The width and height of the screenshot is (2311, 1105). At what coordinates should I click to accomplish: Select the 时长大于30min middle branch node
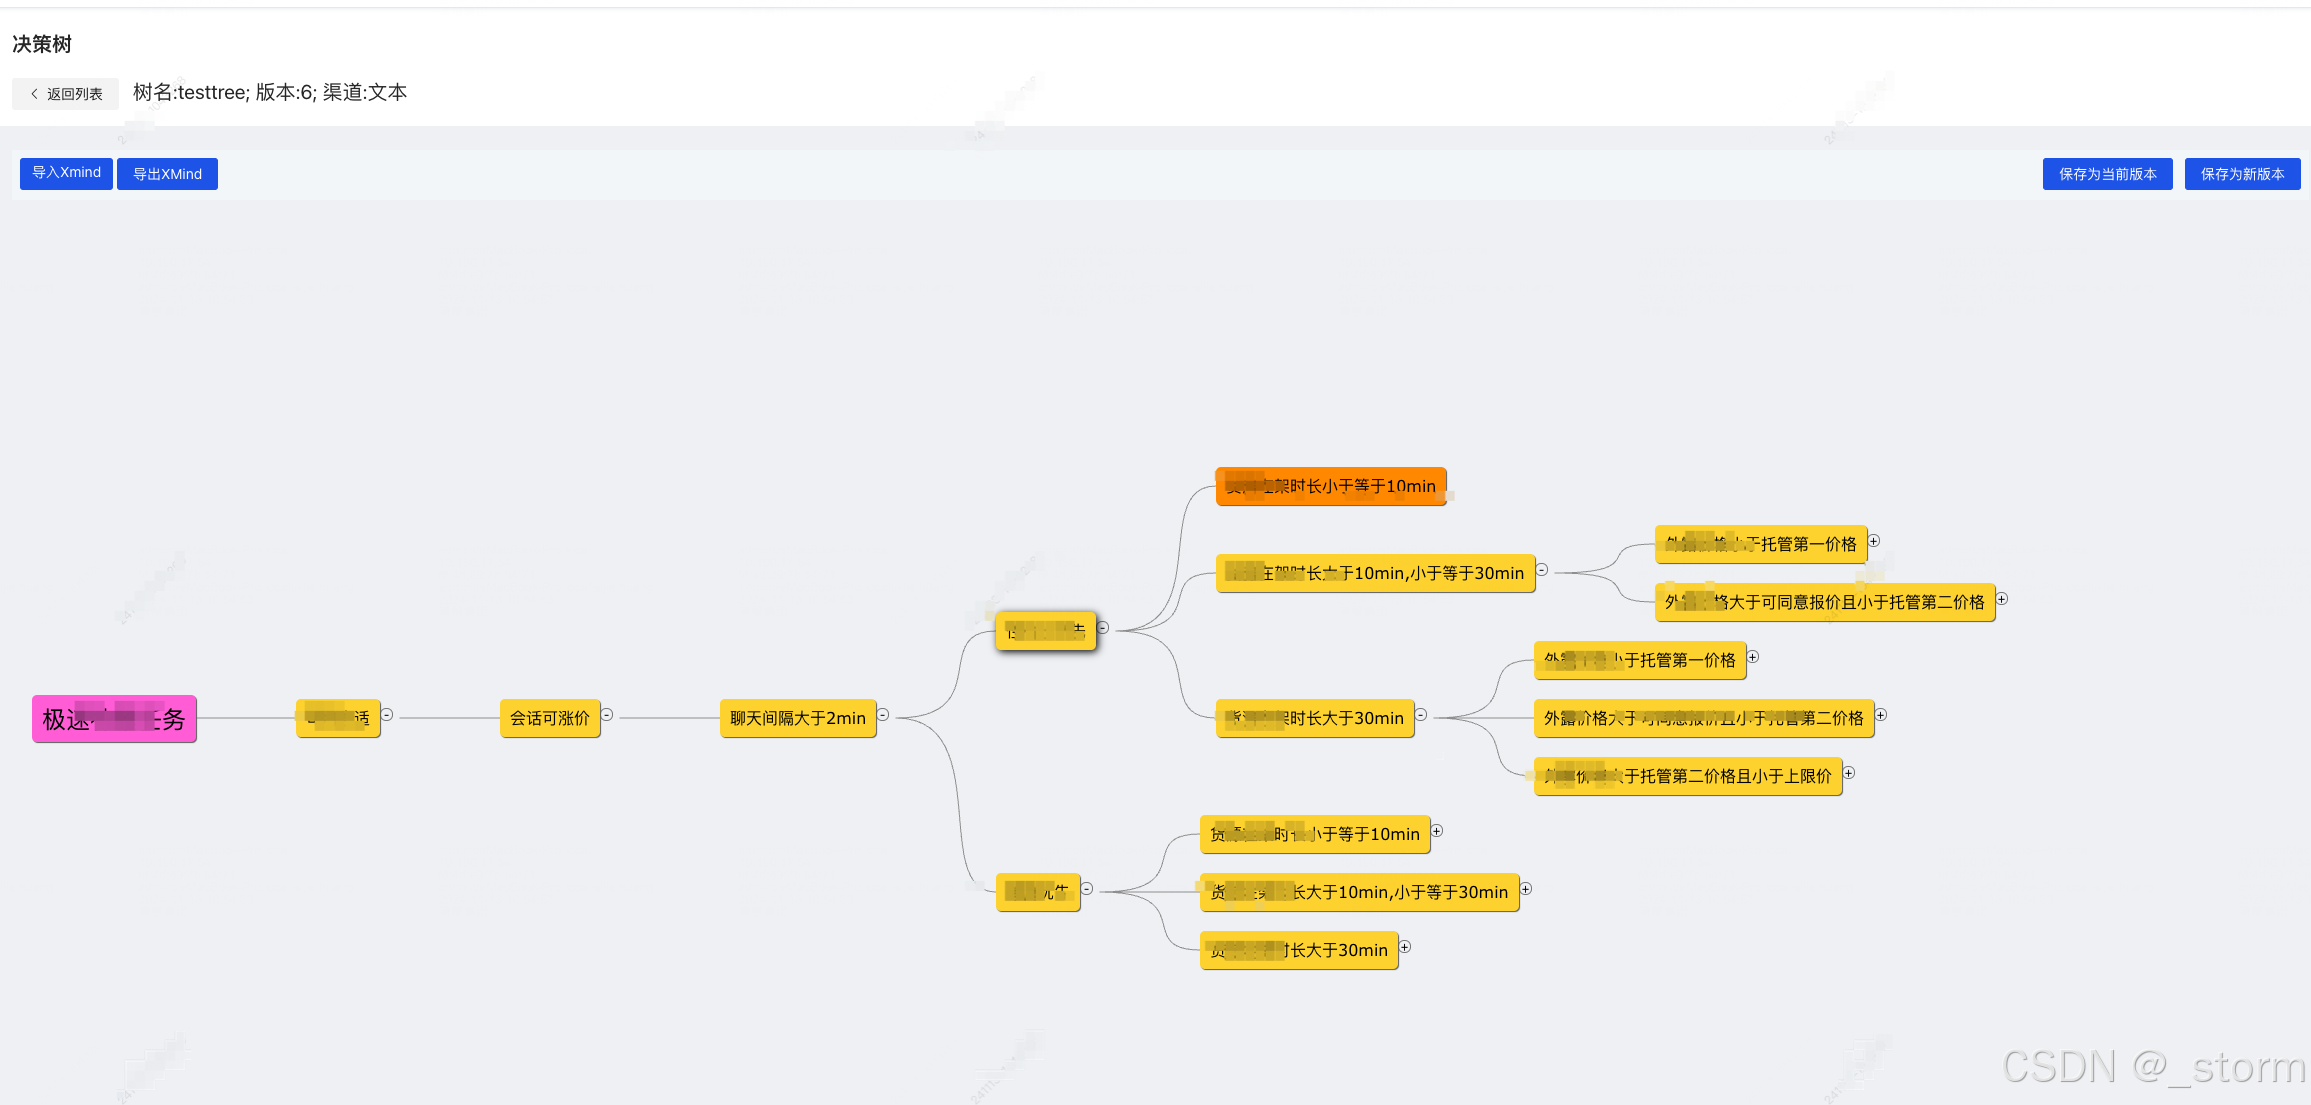(1314, 717)
